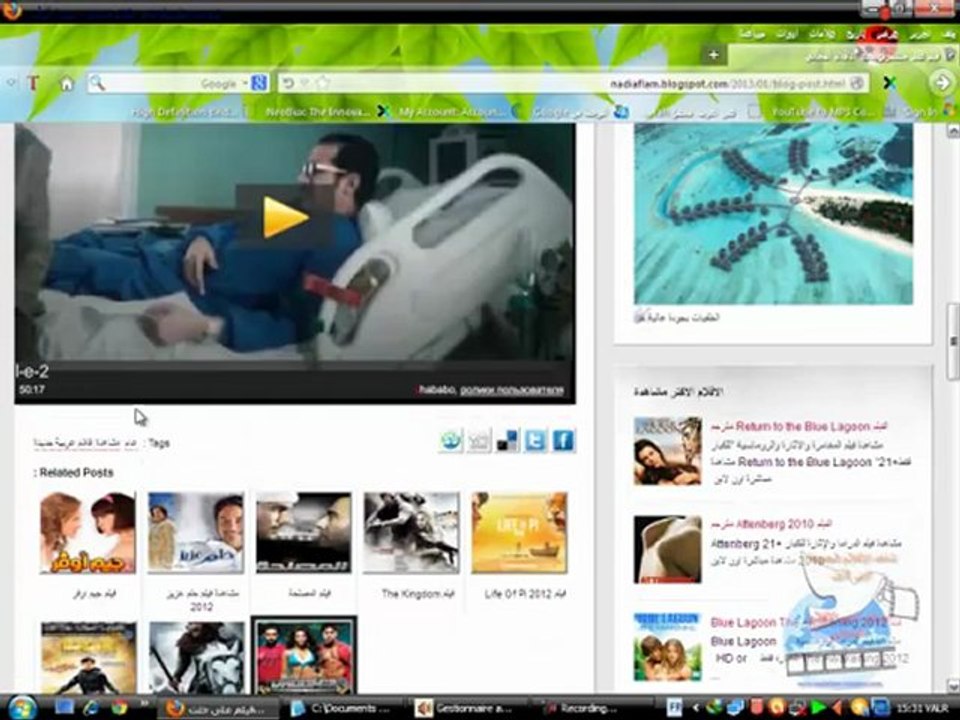Play the embedded video with the yellow arrow
This screenshot has height=720, width=960.
(x=285, y=216)
